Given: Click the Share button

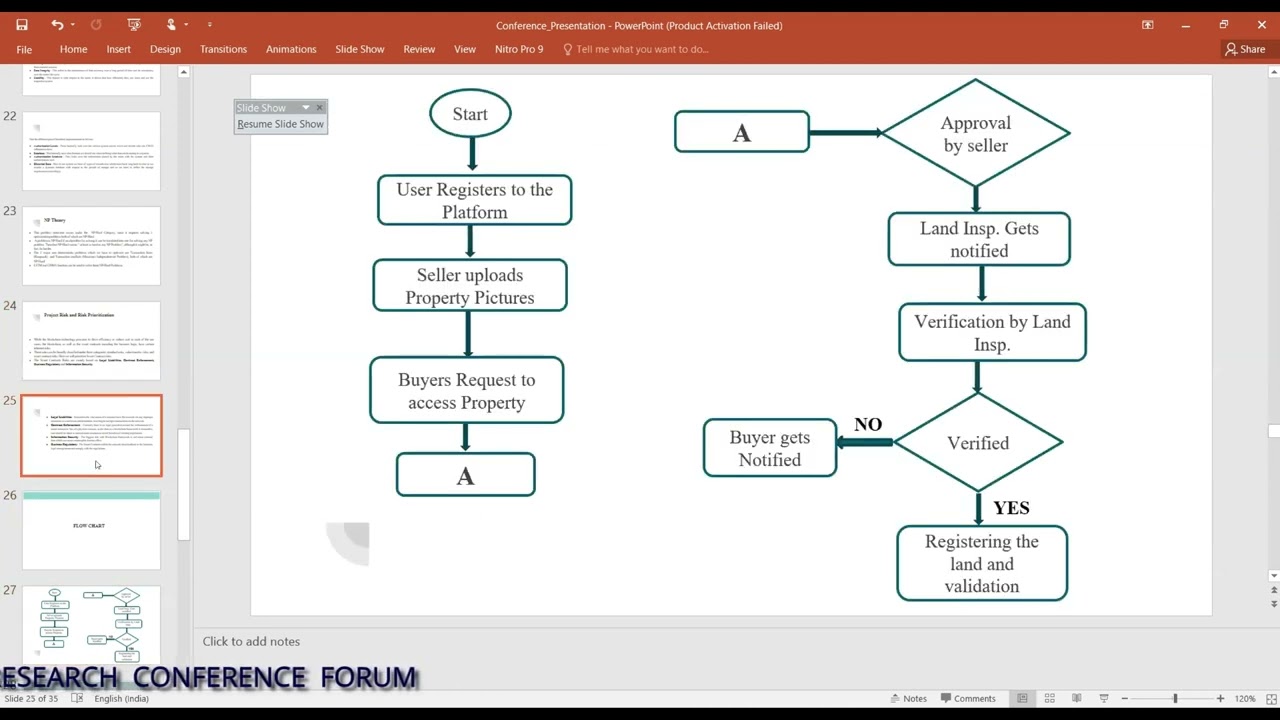Looking at the screenshot, I should point(1245,49).
